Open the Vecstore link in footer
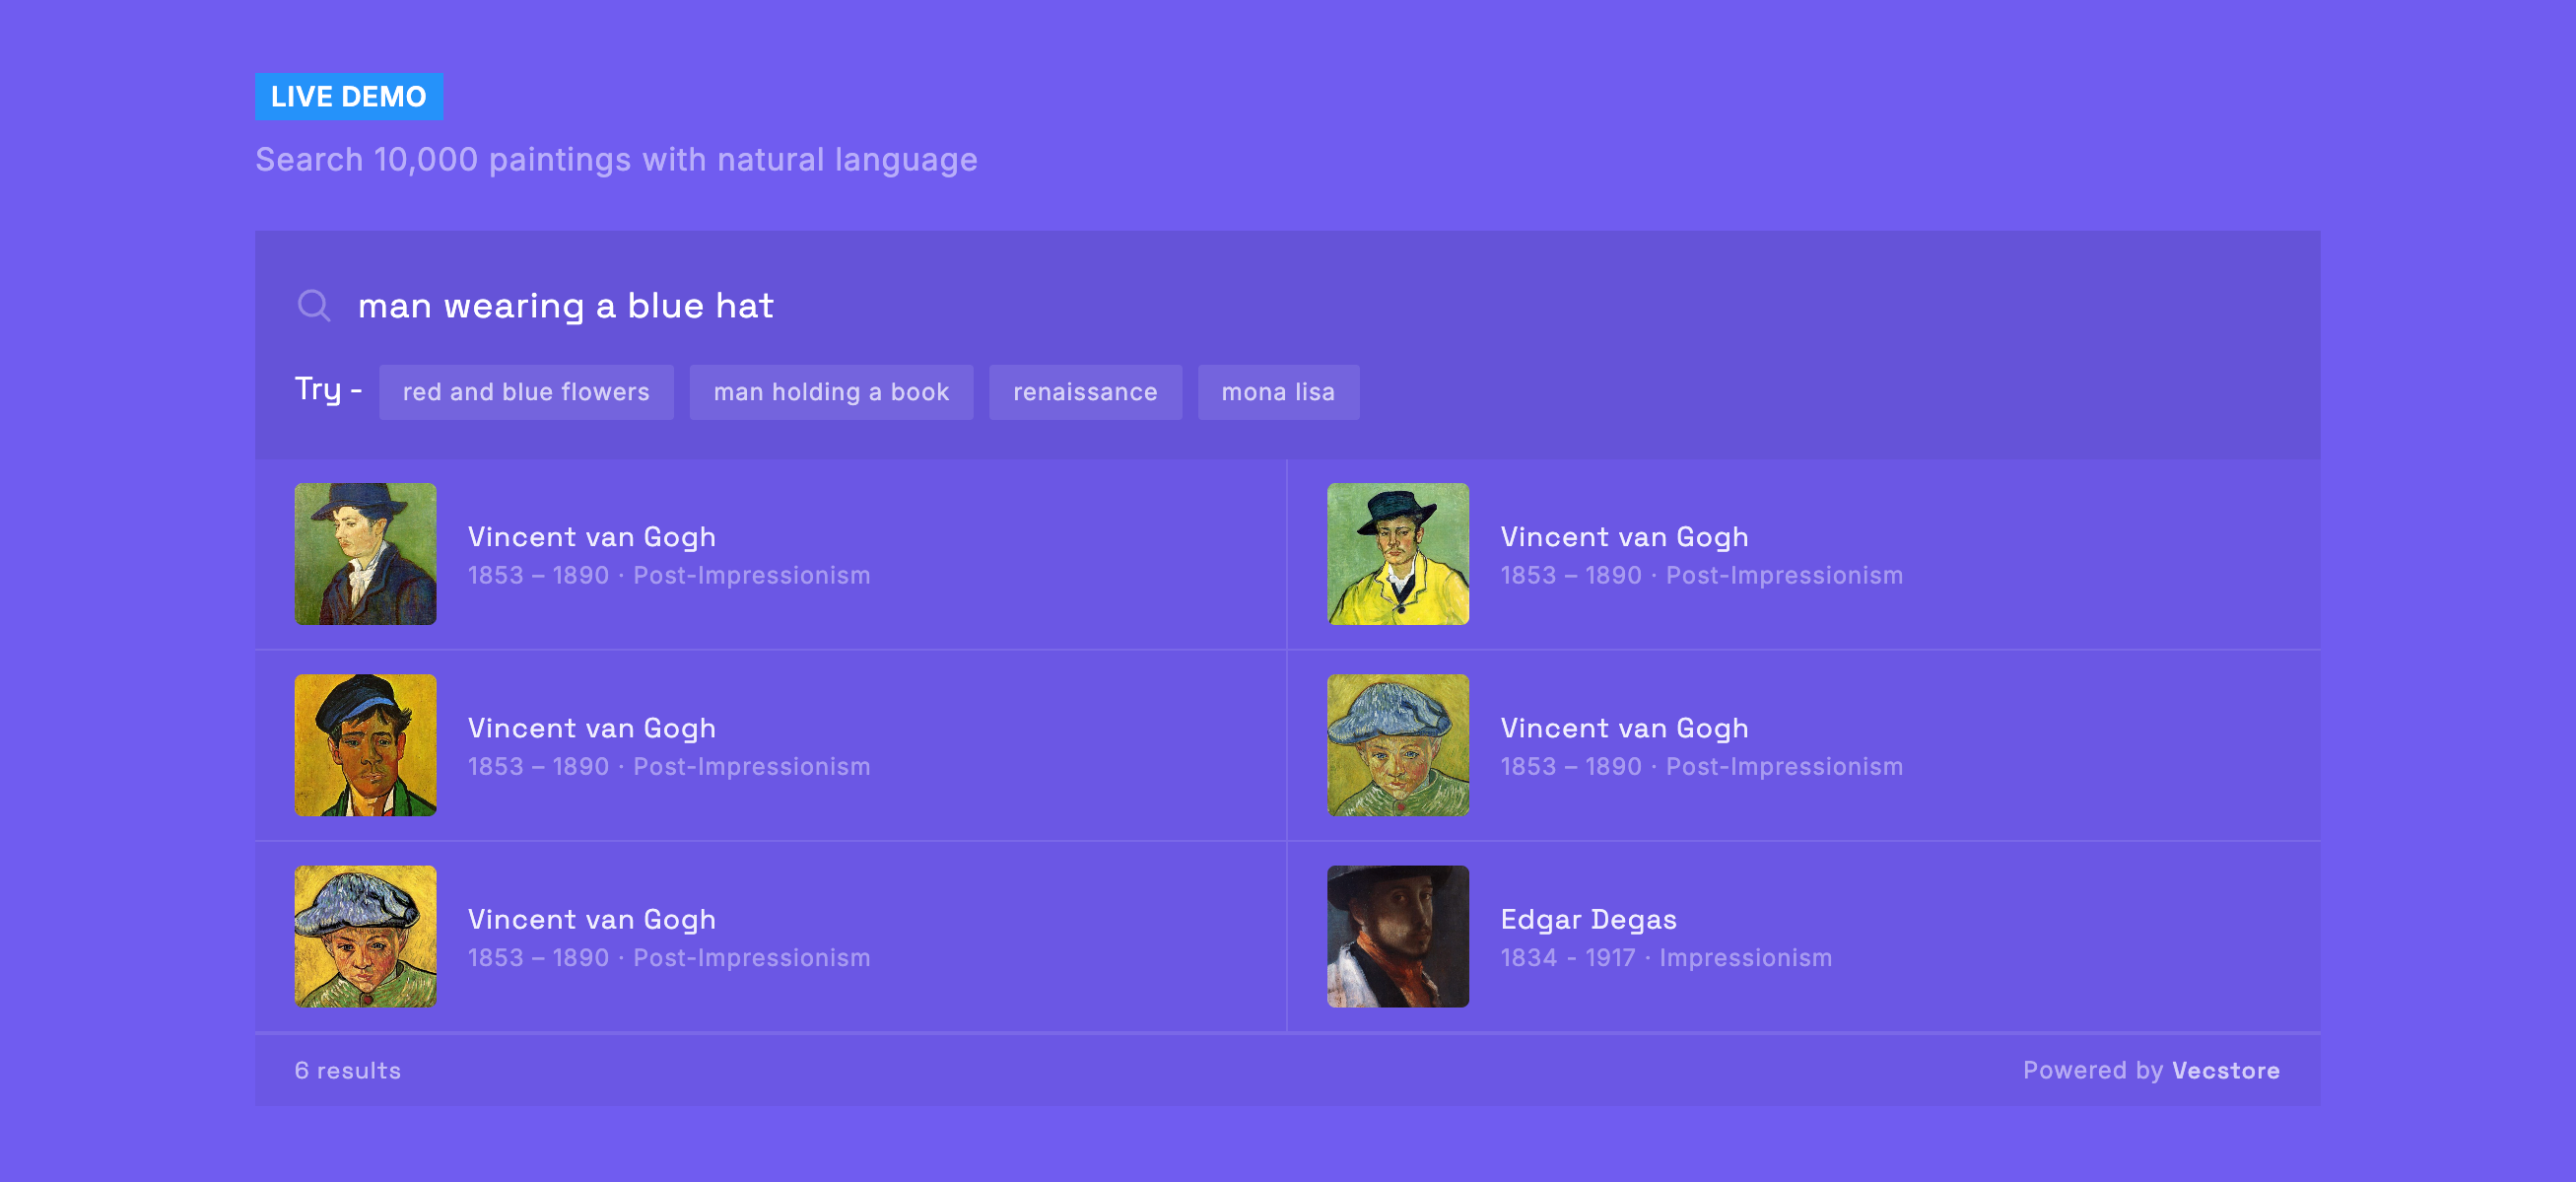This screenshot has height=1182, width=2576. point(2225,1070)
